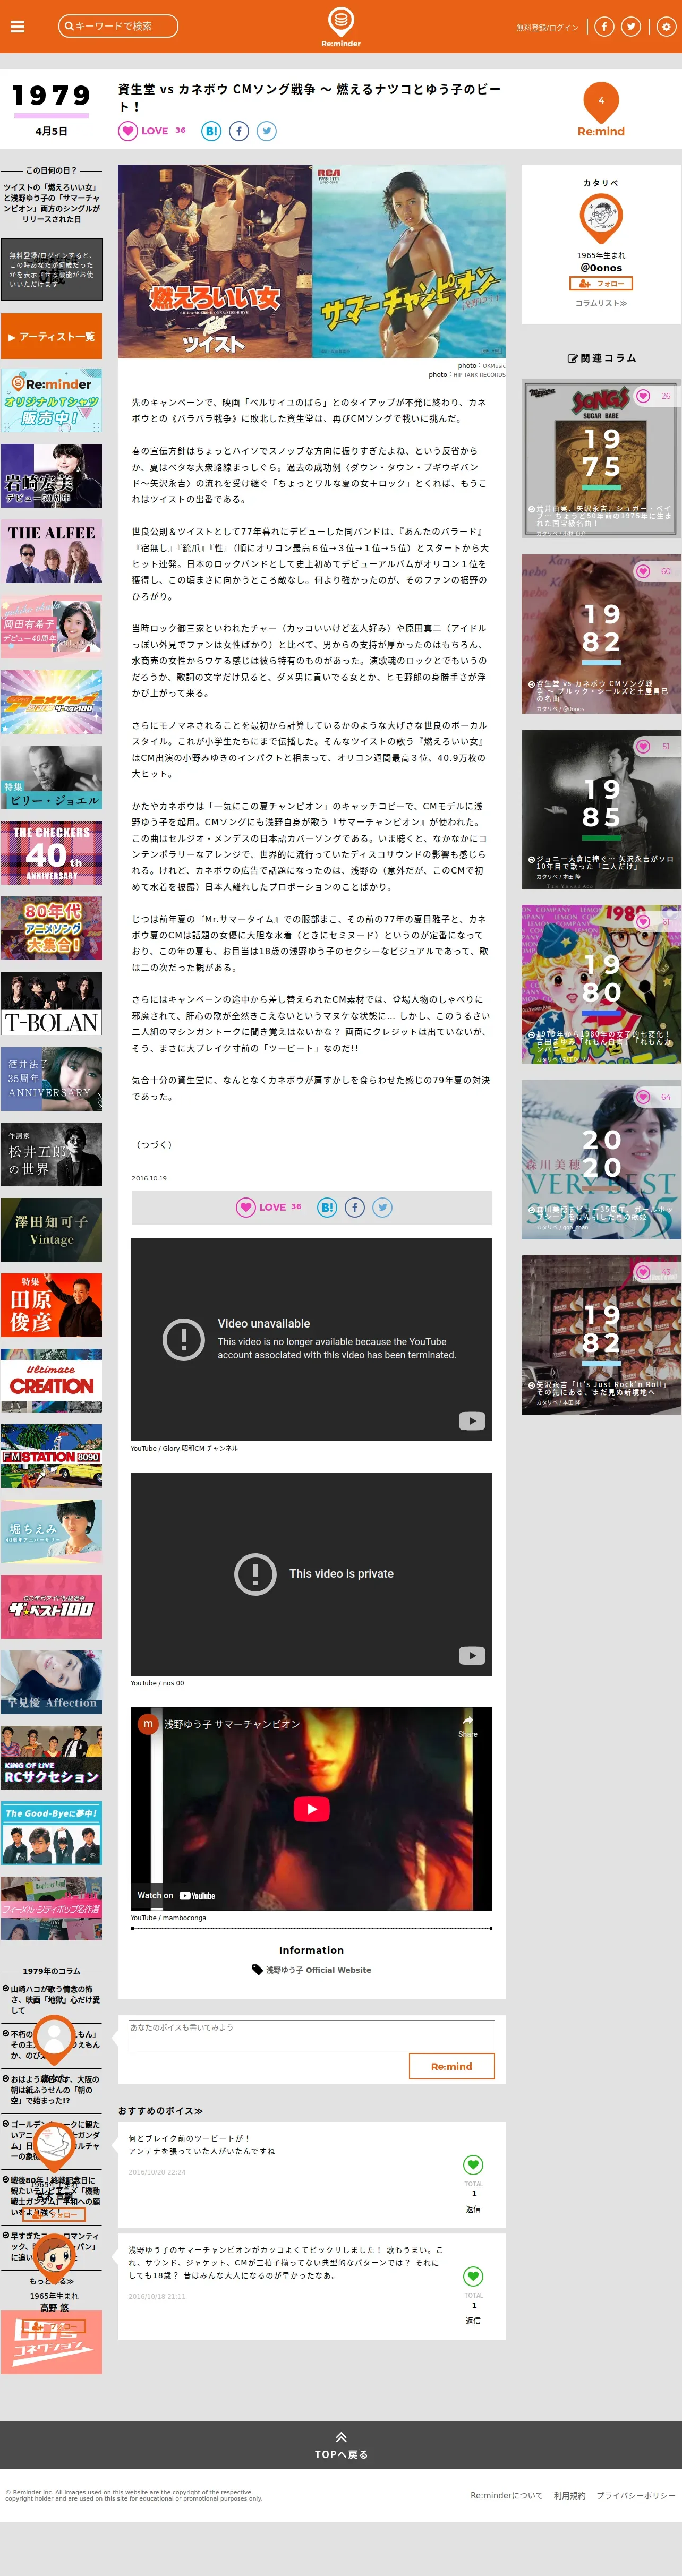Click the フォロー button for @0onos
This screenshot has height=2576, width=682.
(x=601, y=283)
